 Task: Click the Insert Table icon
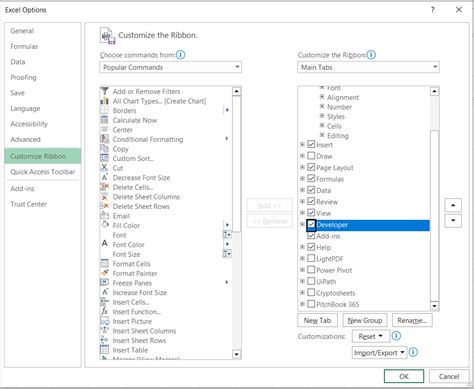105,350
